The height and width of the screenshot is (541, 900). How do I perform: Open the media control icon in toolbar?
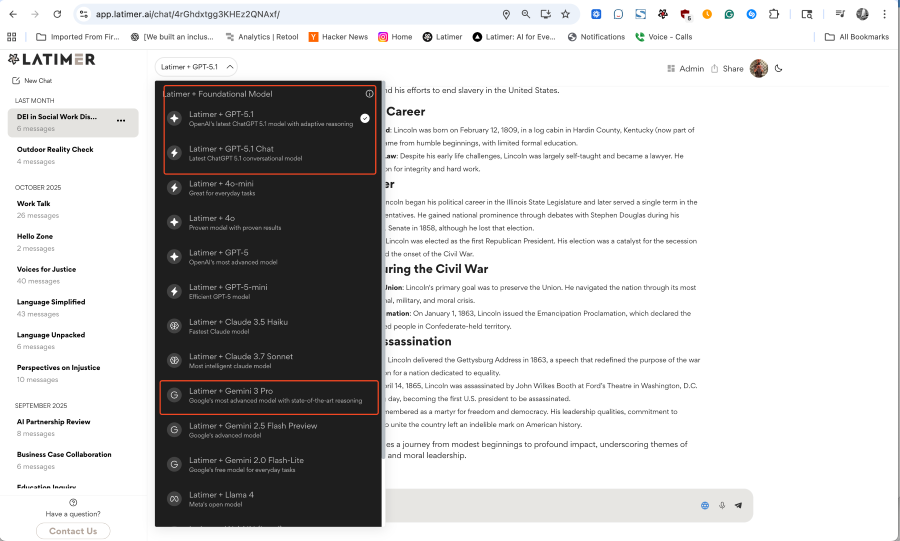840,14
